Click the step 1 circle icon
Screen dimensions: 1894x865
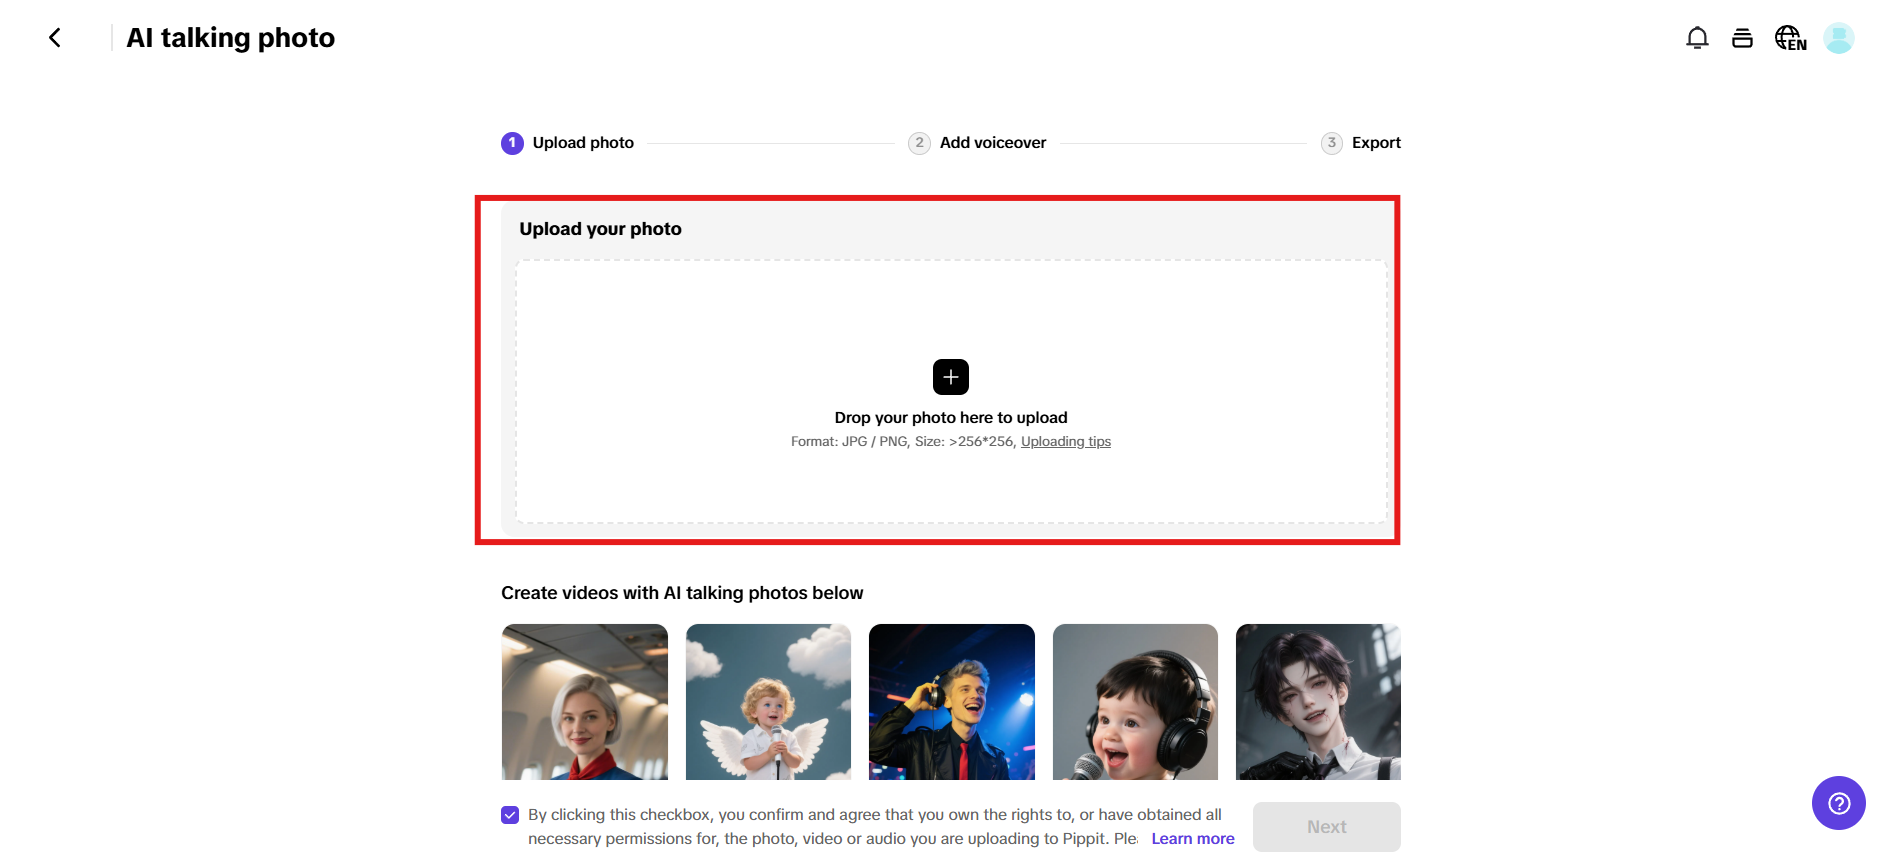[x=512, y=143]
